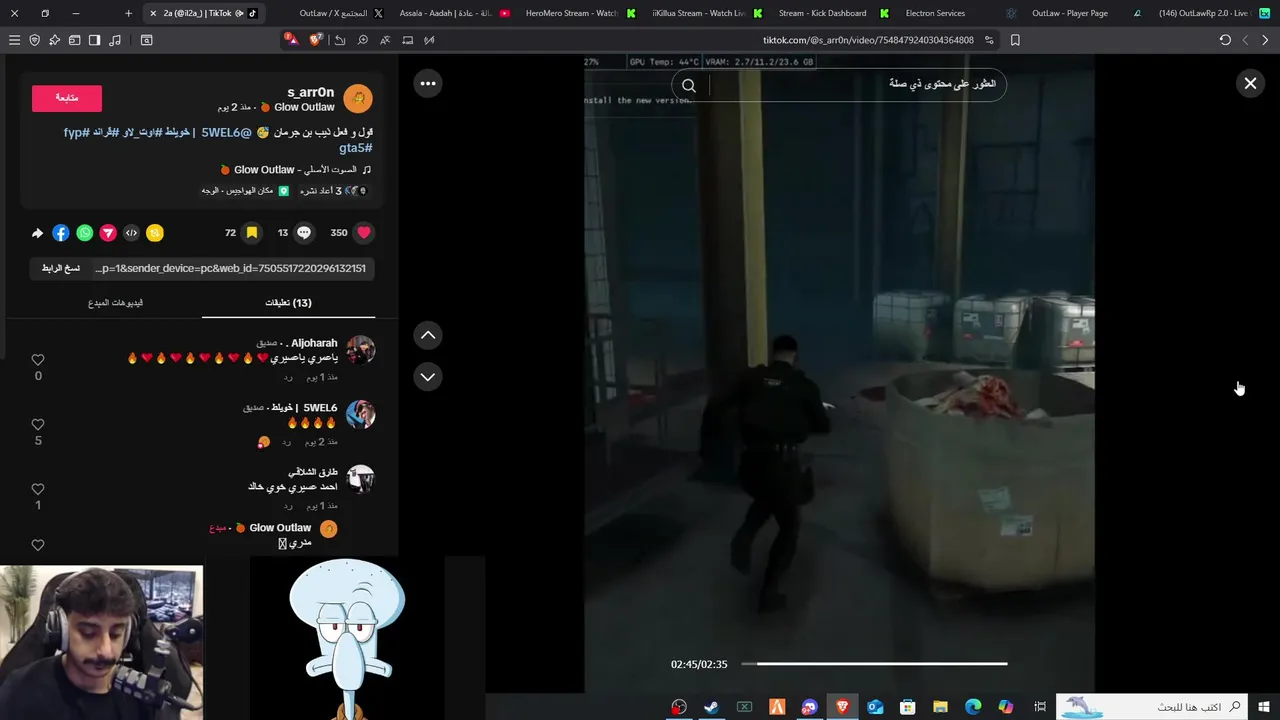Like the video with heart icon

(x=364, y=233)
